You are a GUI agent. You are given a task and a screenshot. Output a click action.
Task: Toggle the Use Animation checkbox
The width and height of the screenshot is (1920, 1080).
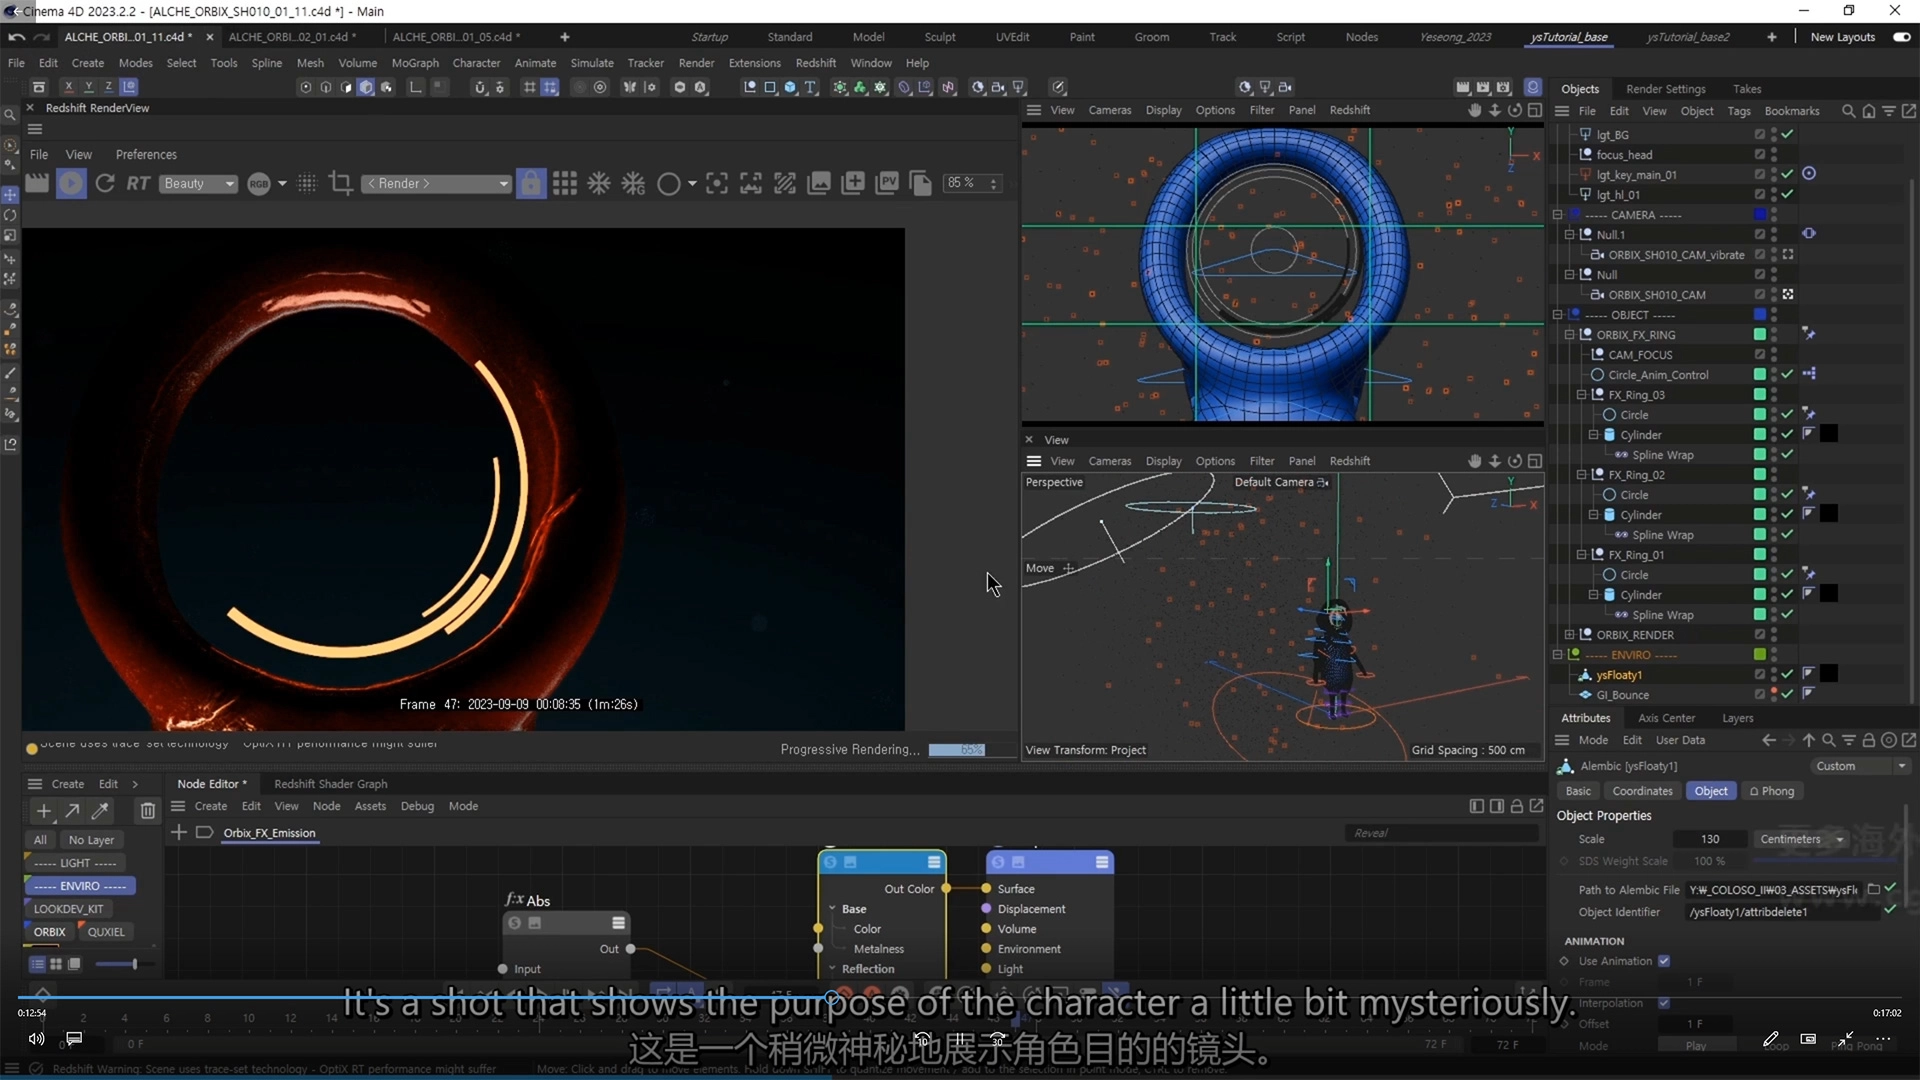[x=1664, y=961]
